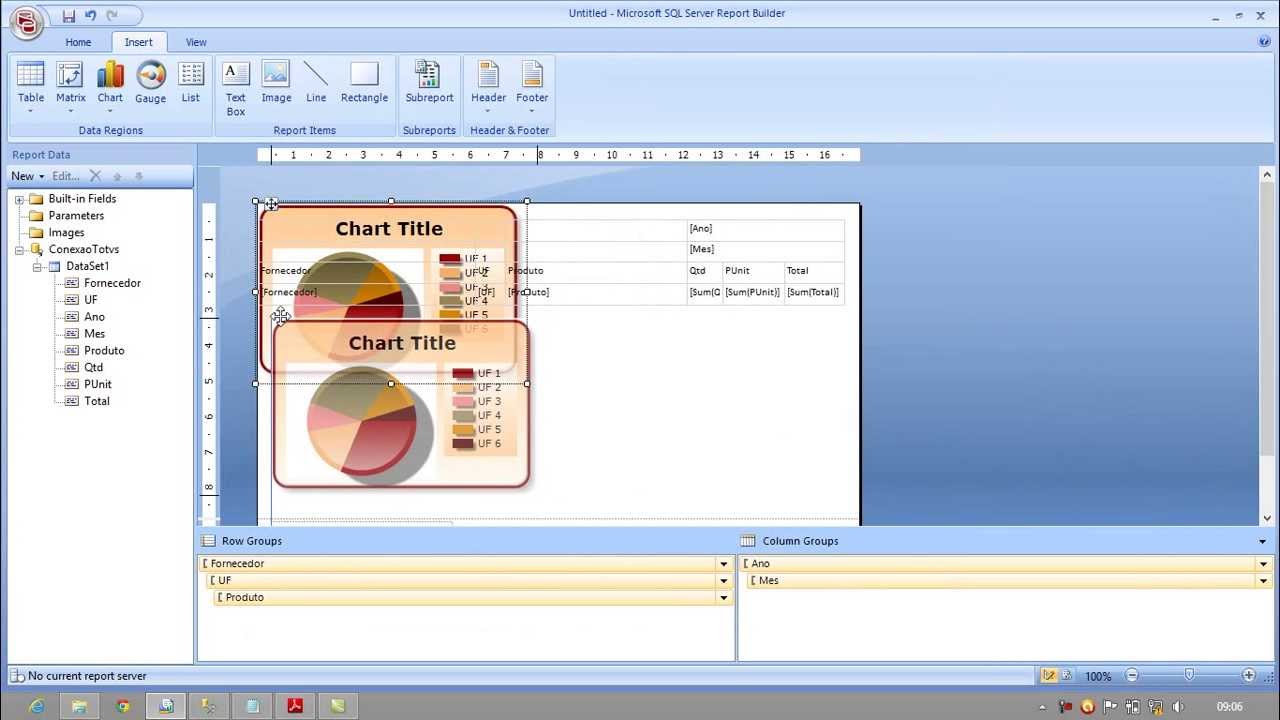This screenshot has width=1280, height=720.
Task: Open the New dropdown in Report Data
Action: click(x=27, y=176)
